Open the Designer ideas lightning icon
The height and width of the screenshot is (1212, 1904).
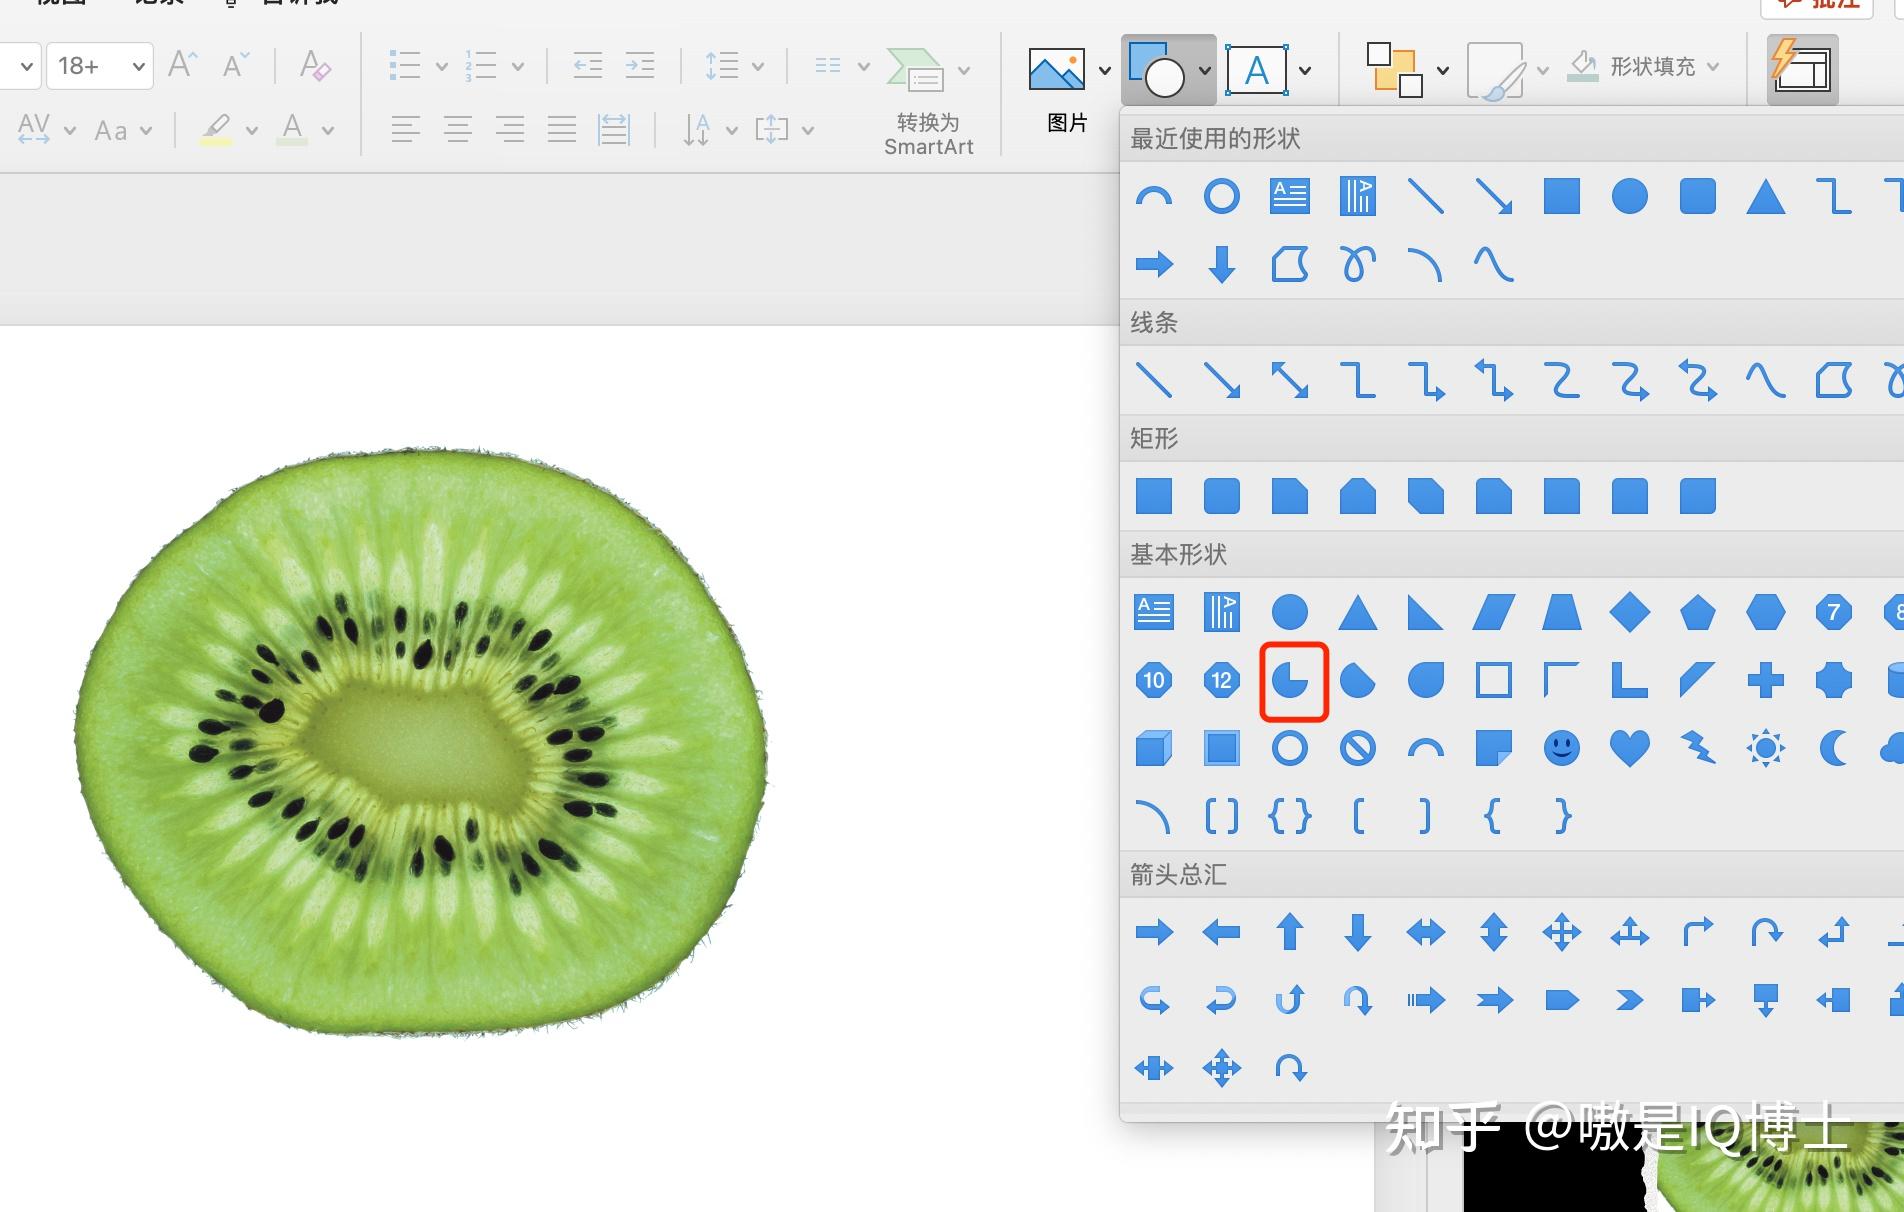[1803, 69]
